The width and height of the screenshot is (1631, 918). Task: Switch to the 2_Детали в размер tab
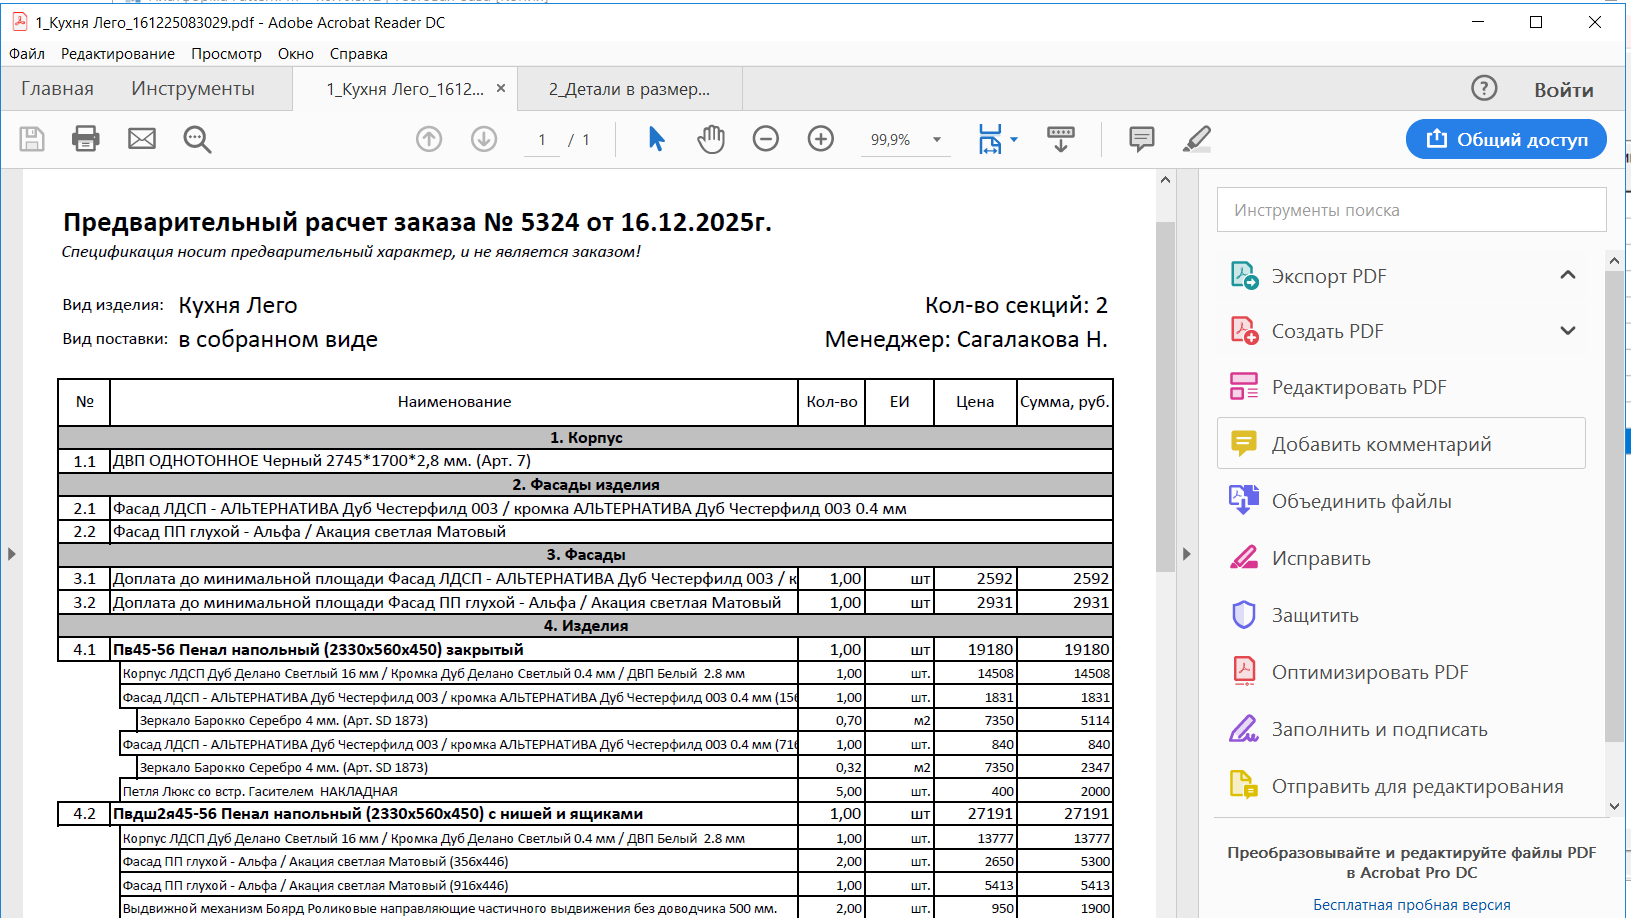pyautogui.click(x=629, y=89)
